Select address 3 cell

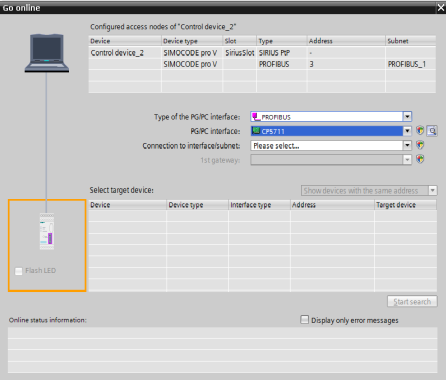tap(346, 64)
